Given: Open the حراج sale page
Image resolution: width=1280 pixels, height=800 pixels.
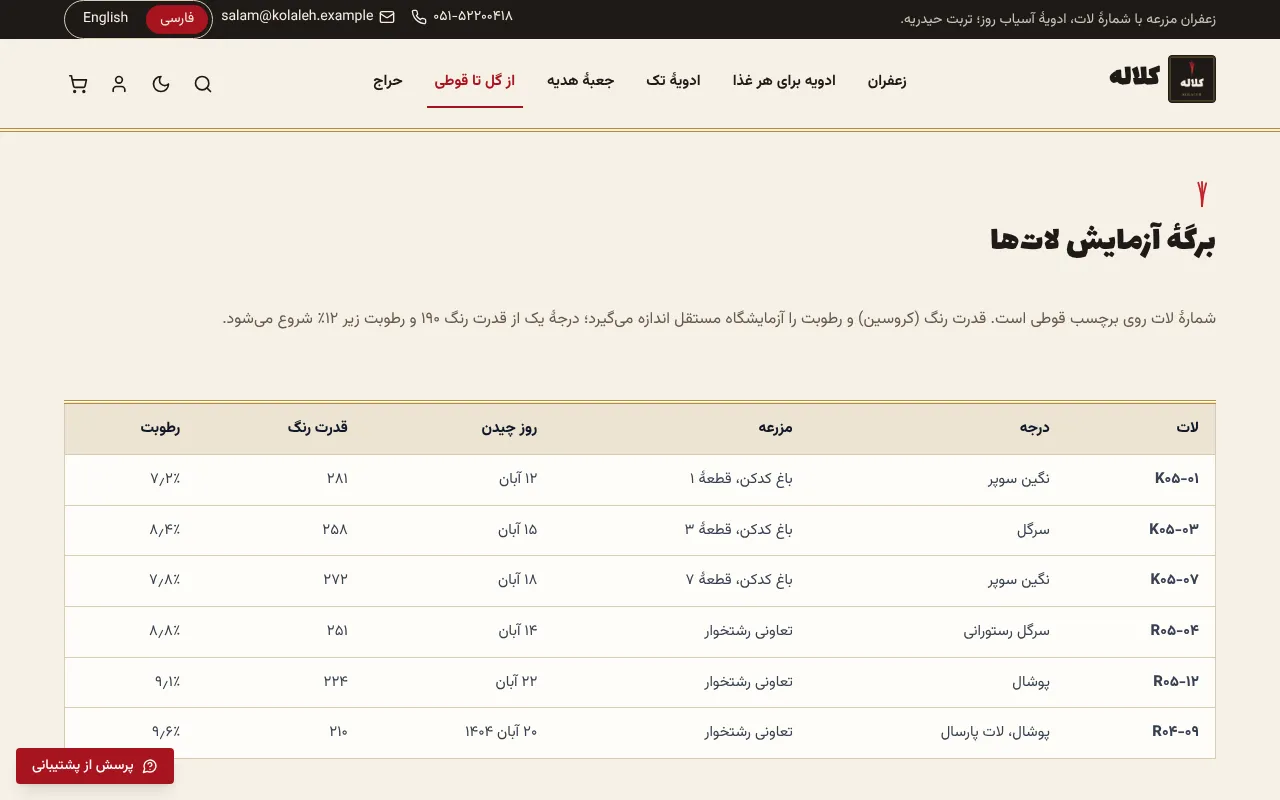Looking at the screenshot, I should (388, 81).
